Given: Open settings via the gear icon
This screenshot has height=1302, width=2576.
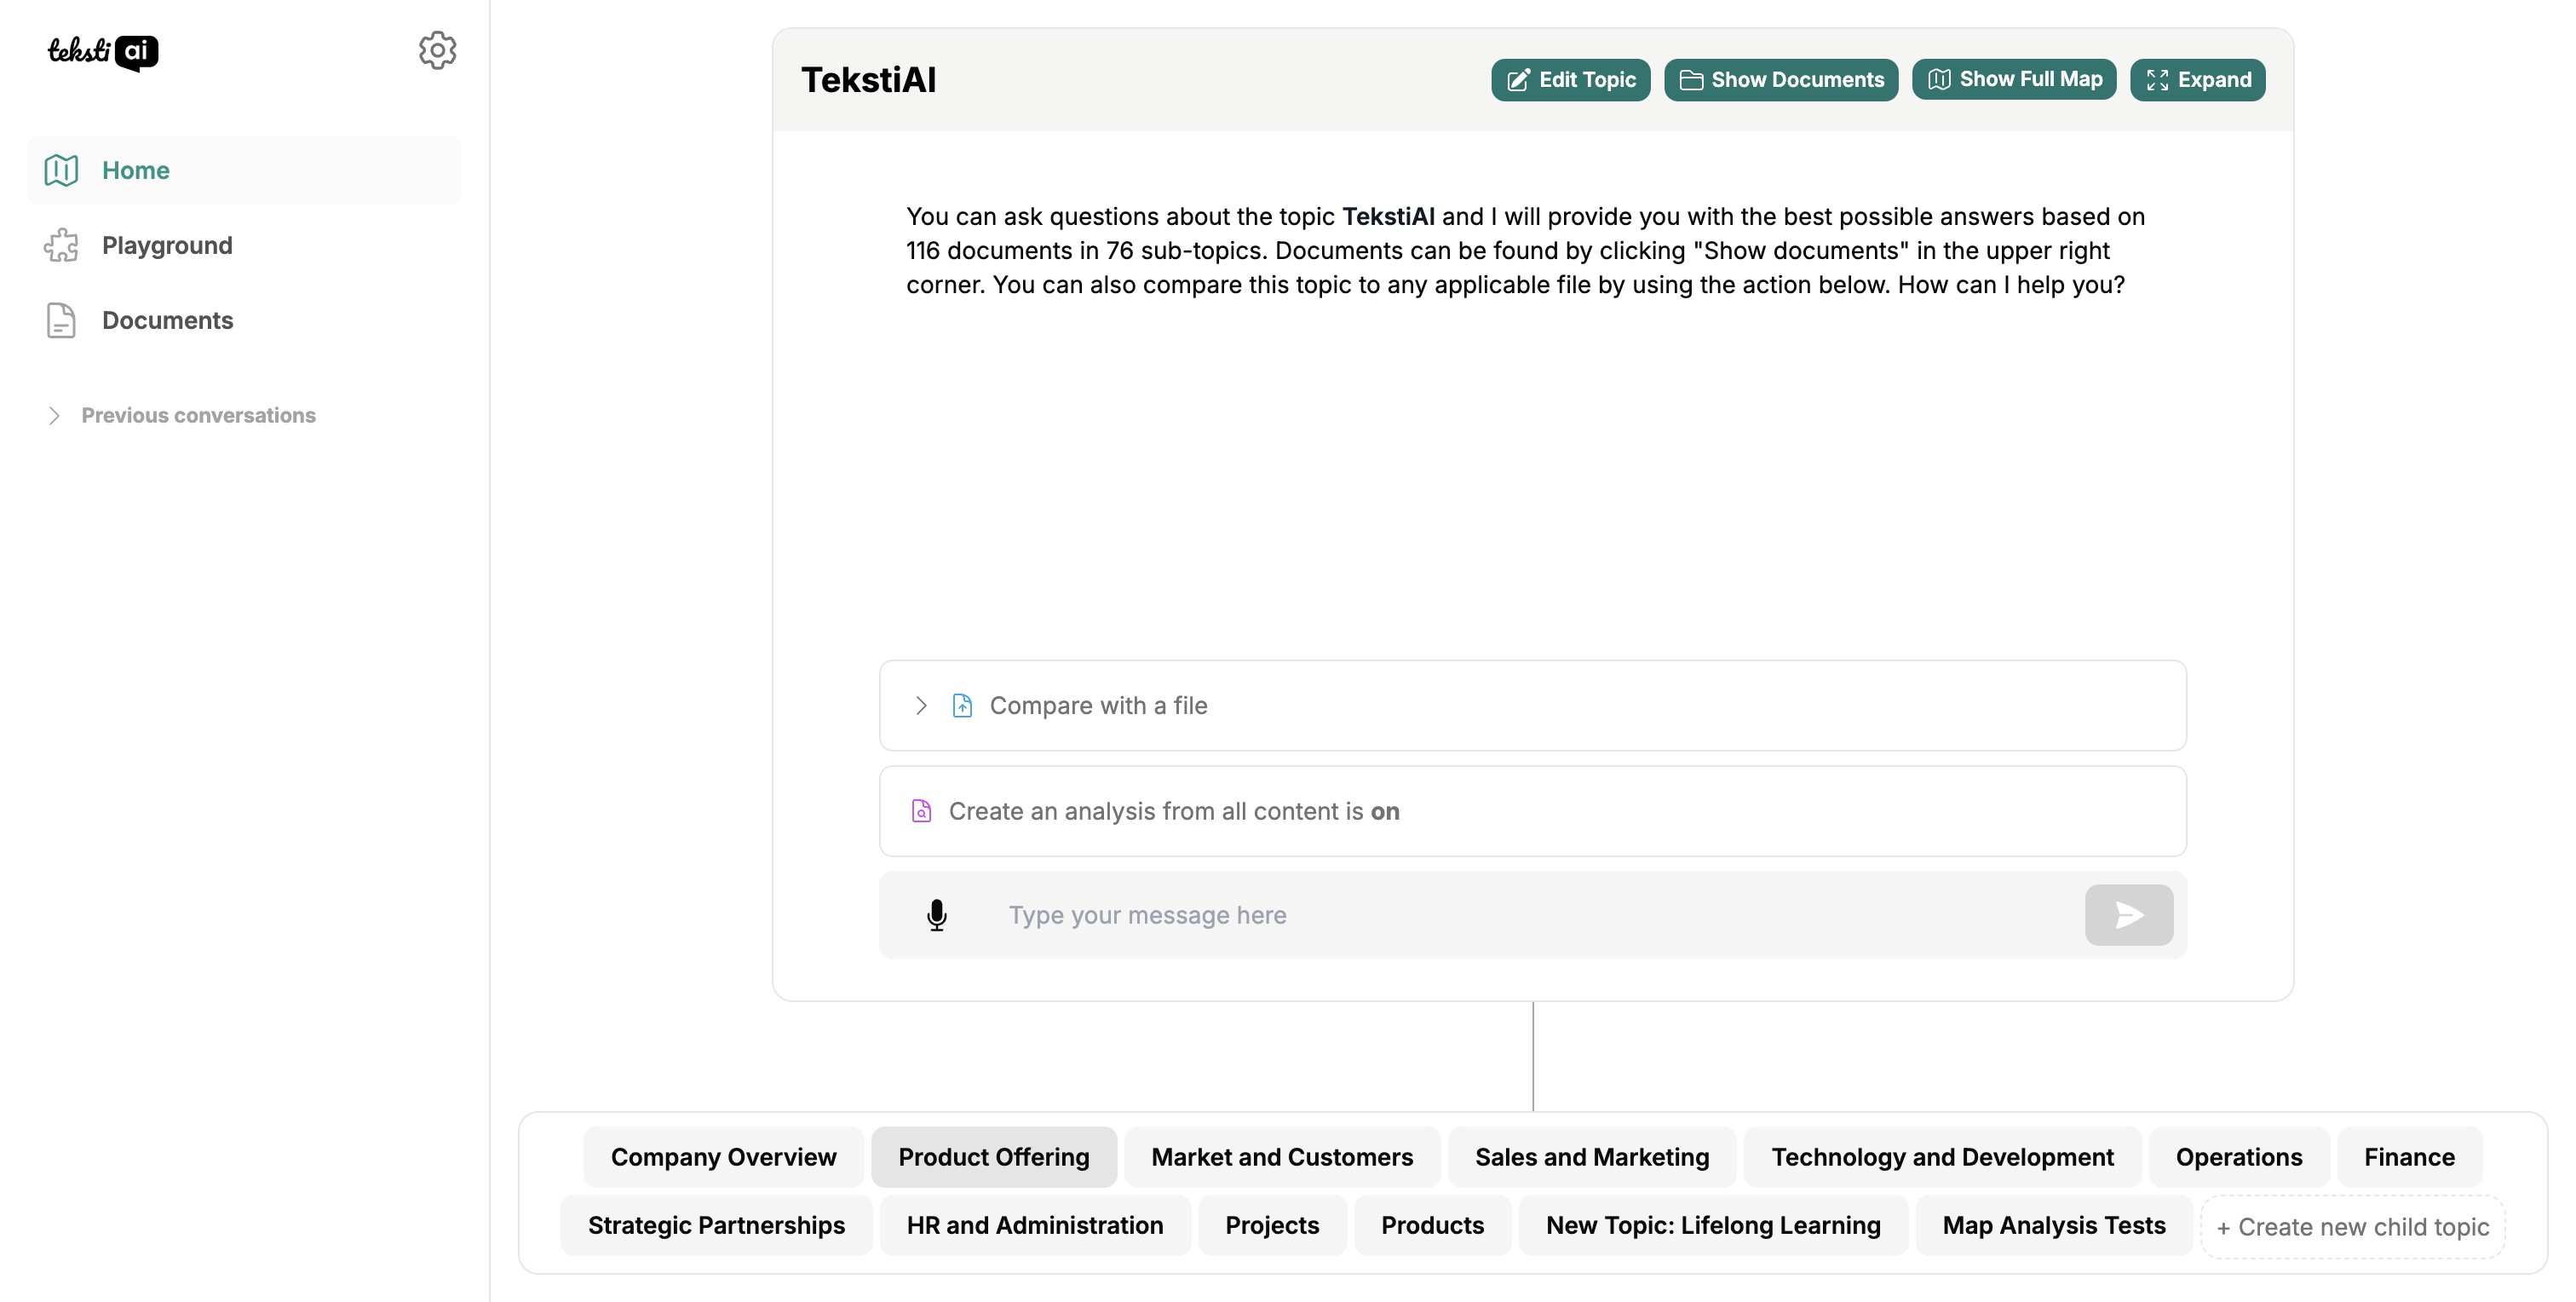Looking at the screenshot, I should click(x=437, y=50).
